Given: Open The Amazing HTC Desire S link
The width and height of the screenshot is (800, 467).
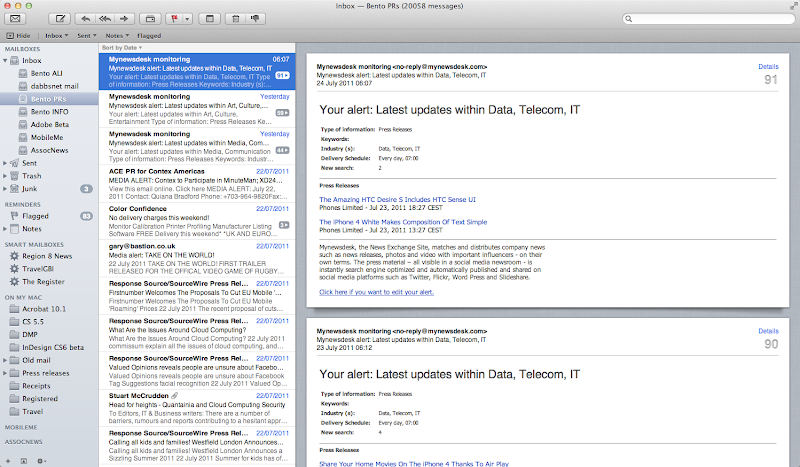Looking at the screenshot, I should click(397, 200).
